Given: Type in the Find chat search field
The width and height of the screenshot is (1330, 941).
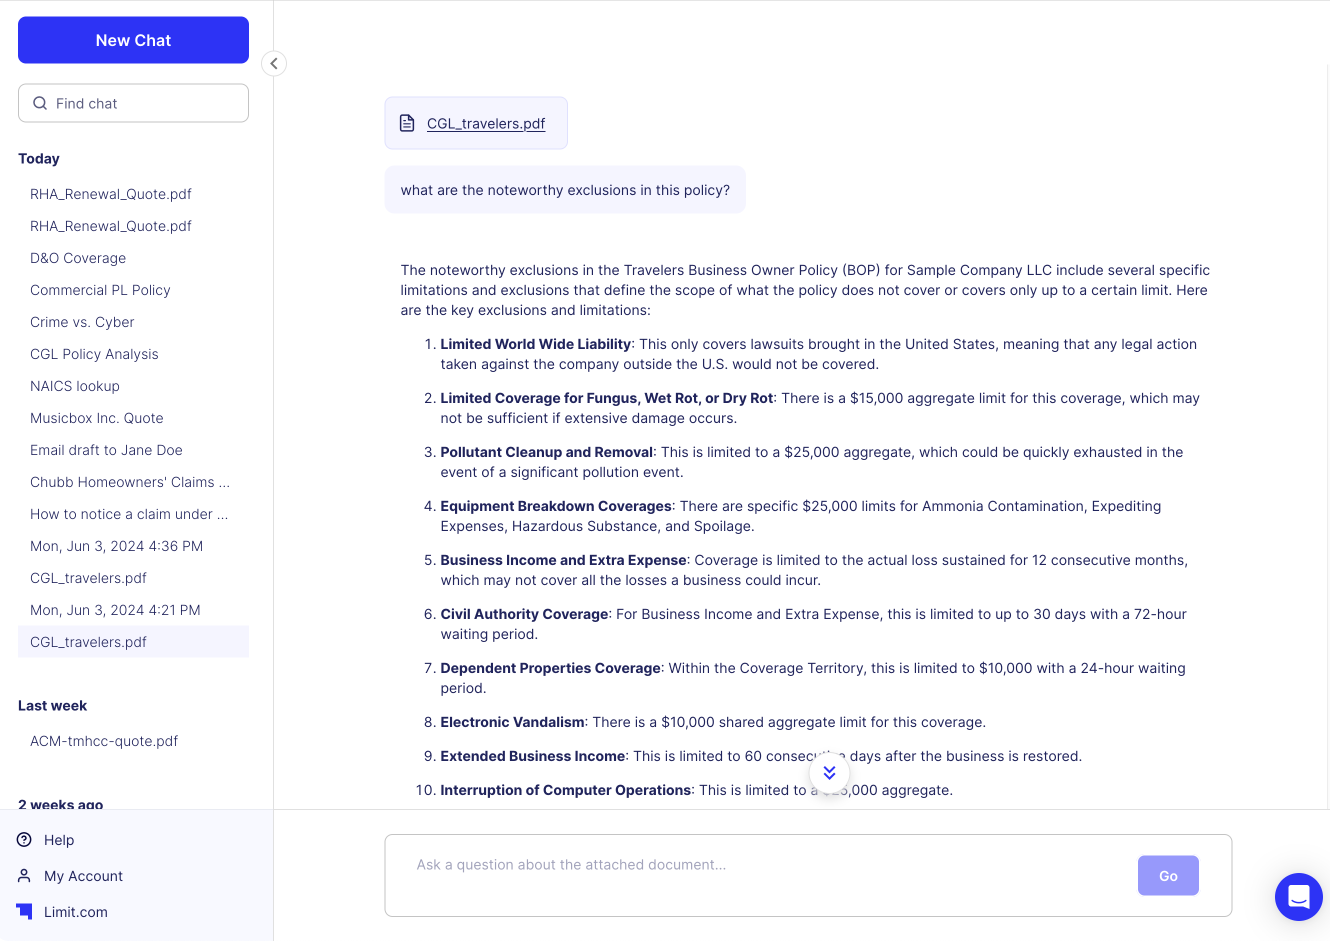Looking at the screenshot, I should pos(145,103).
